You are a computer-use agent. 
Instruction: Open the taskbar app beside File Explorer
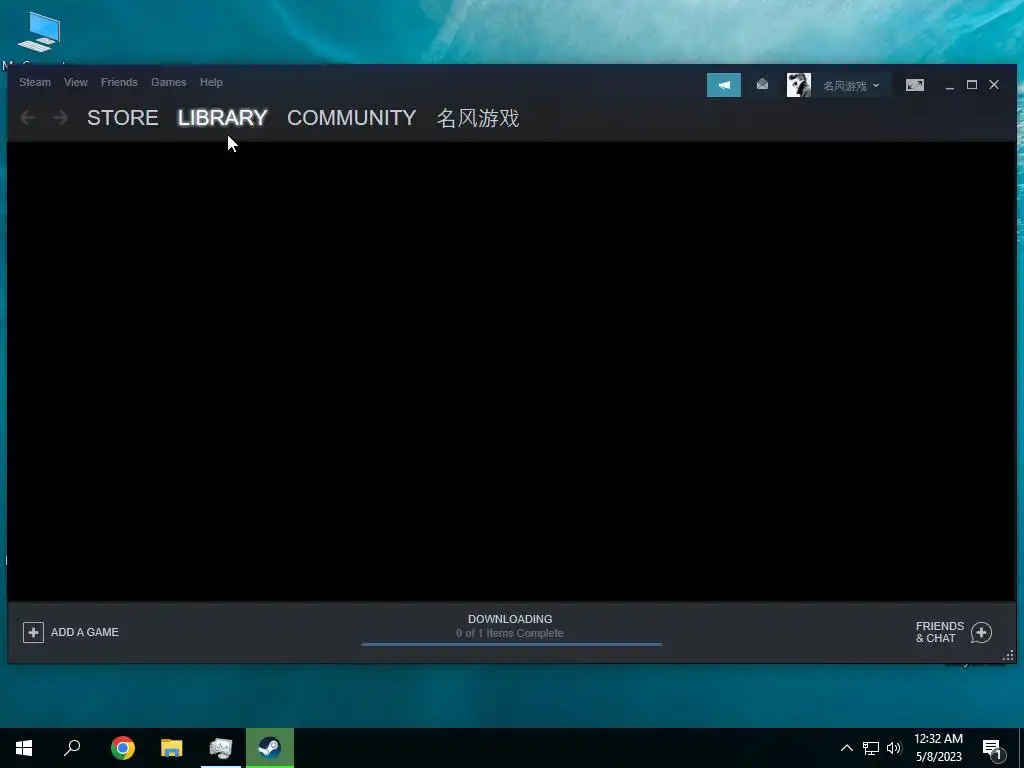[x=221, y=748]
